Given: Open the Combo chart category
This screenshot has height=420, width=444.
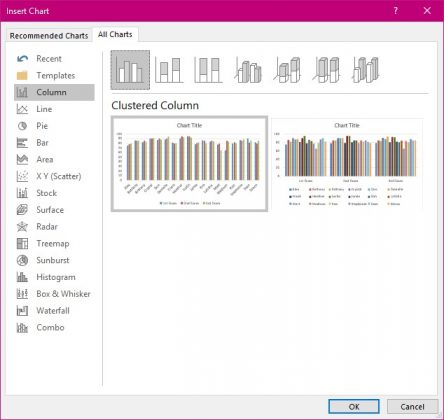Looking at the screenshot, I should coord(54,327).
